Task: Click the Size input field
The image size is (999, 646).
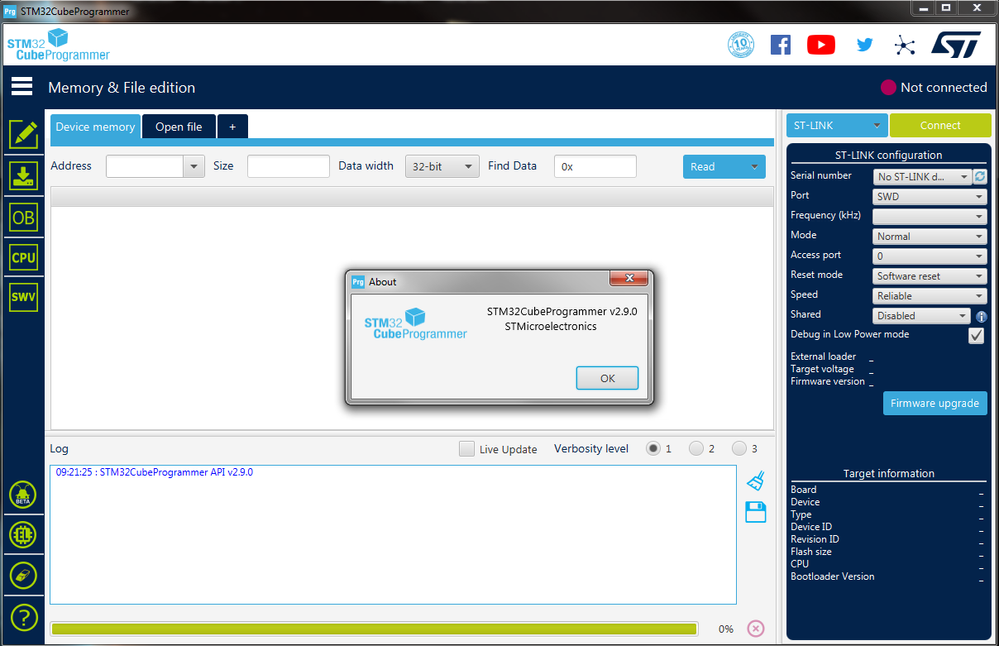Action: click(x=289, y=167)
